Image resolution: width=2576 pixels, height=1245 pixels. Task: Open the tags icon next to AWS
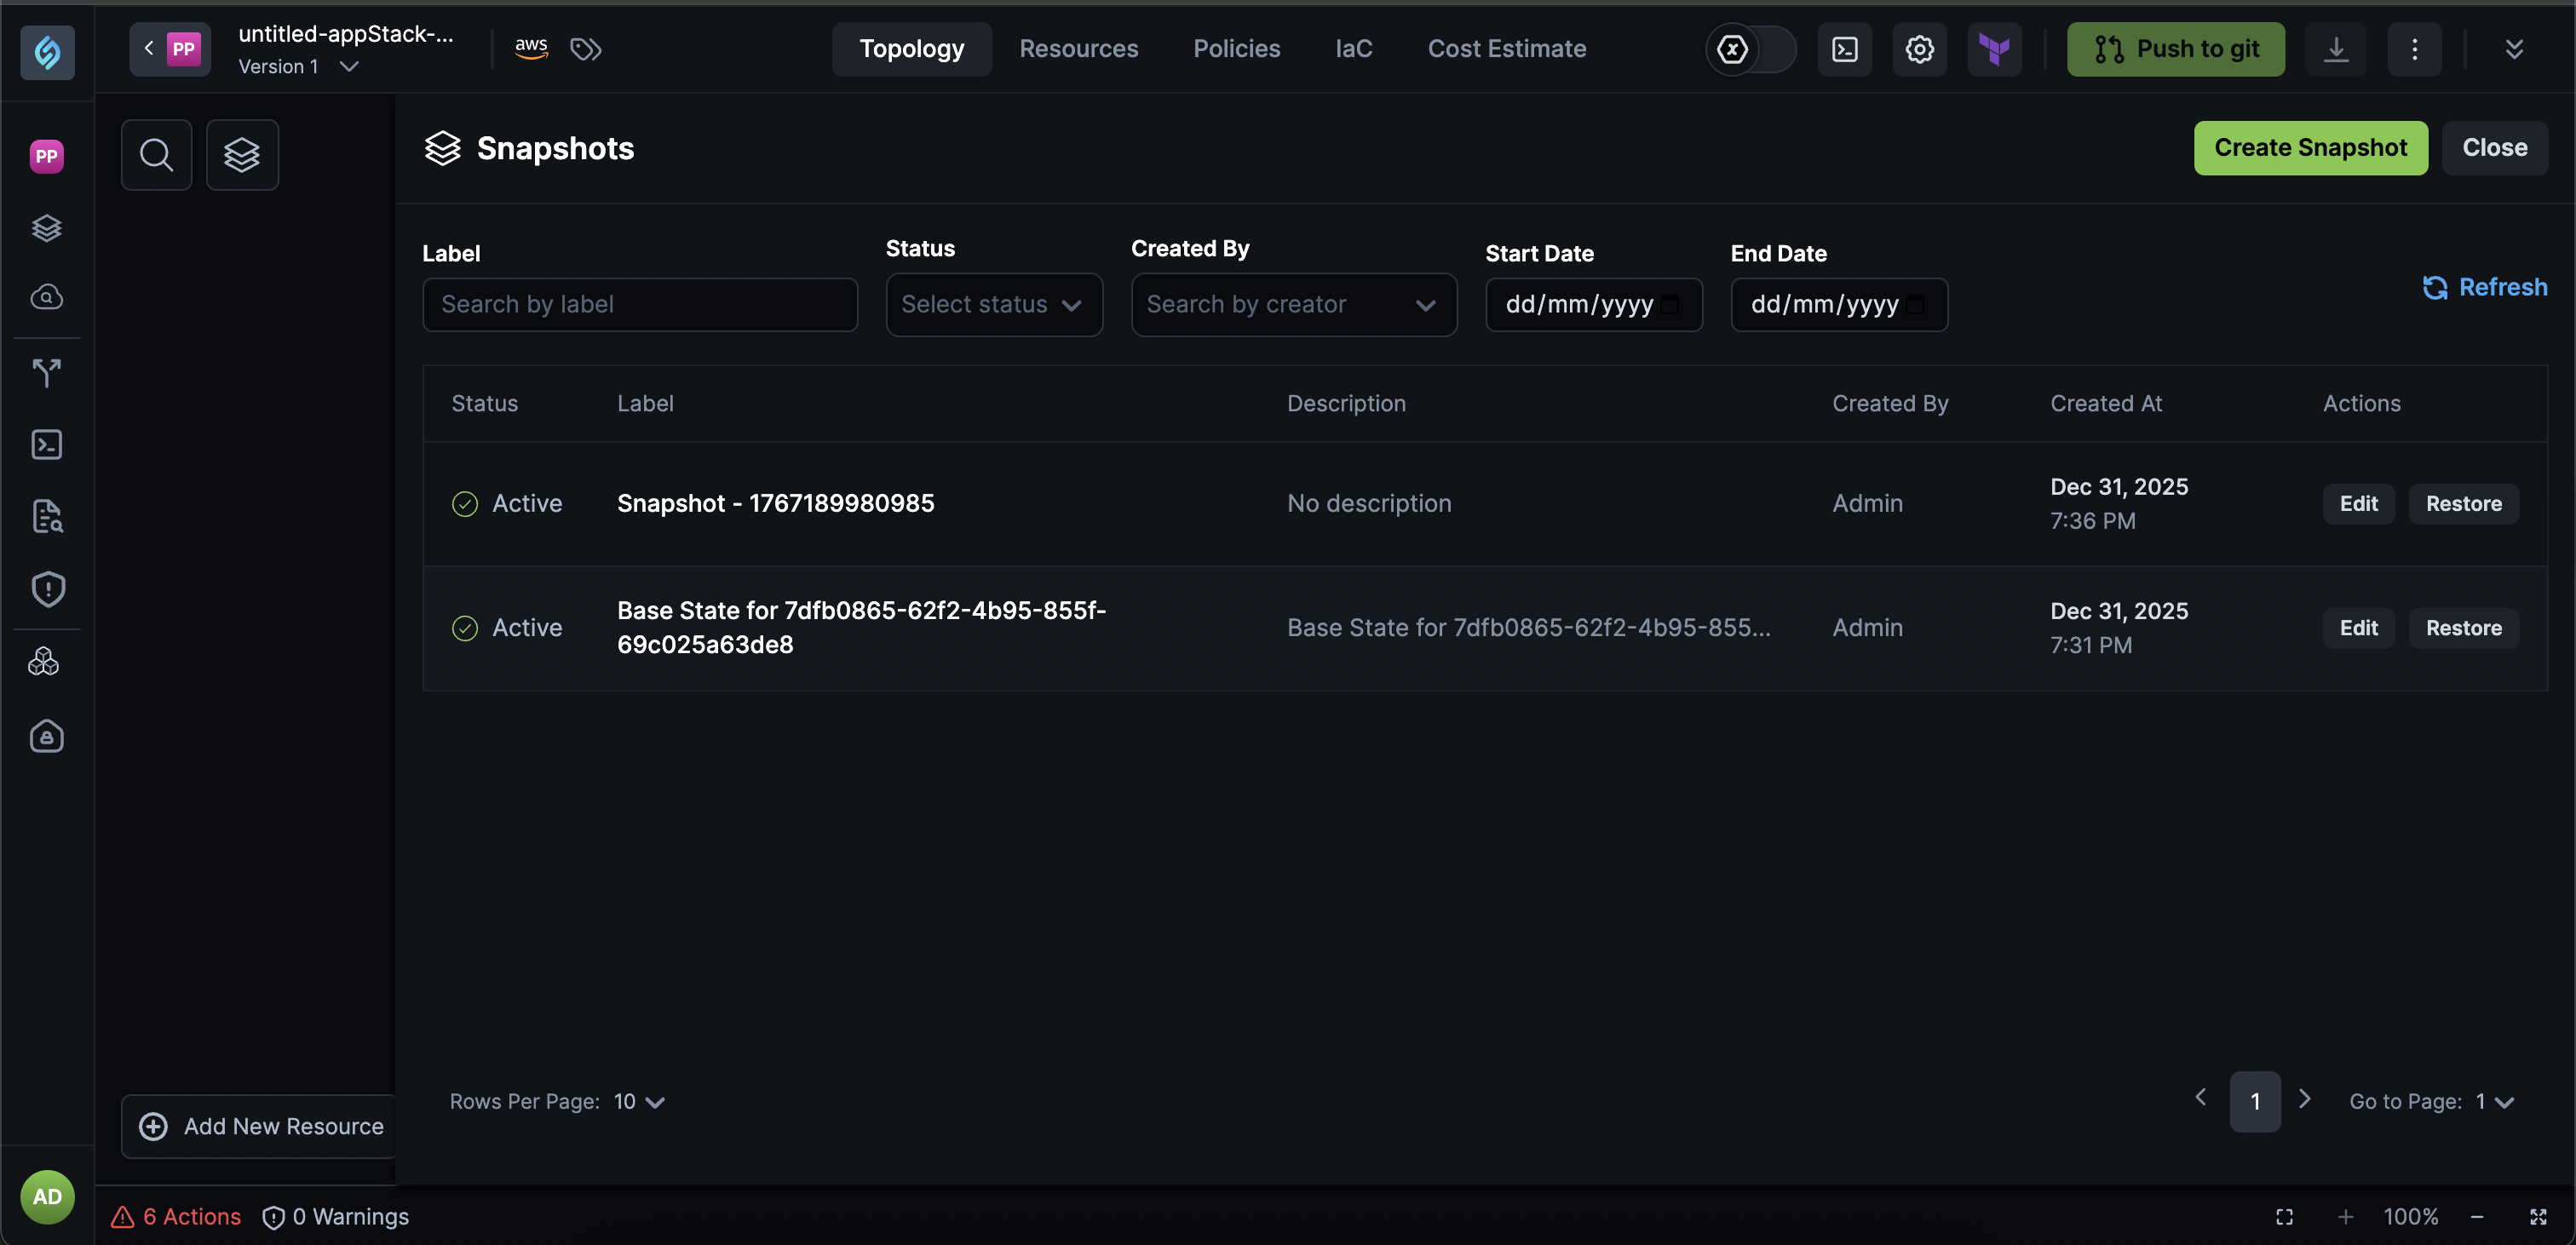(x=586, y=49)
